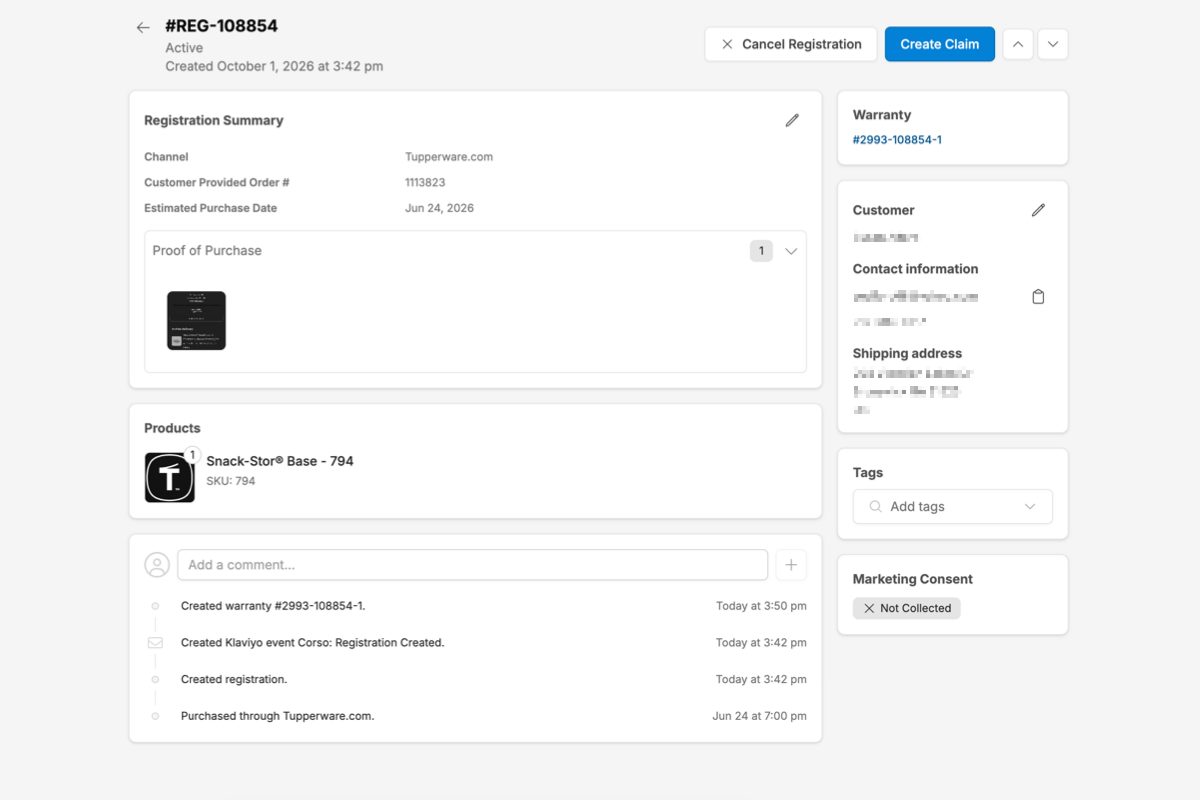
Task: Open the proof of purchase thumbnail
Action: coord(196,320)
